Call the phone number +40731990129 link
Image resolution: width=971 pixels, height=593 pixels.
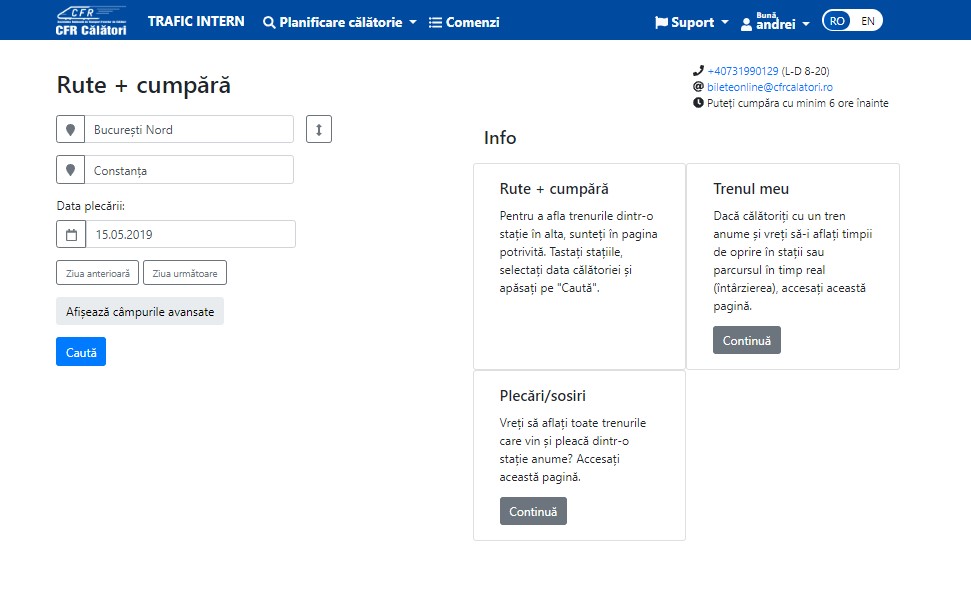[742, 71]
